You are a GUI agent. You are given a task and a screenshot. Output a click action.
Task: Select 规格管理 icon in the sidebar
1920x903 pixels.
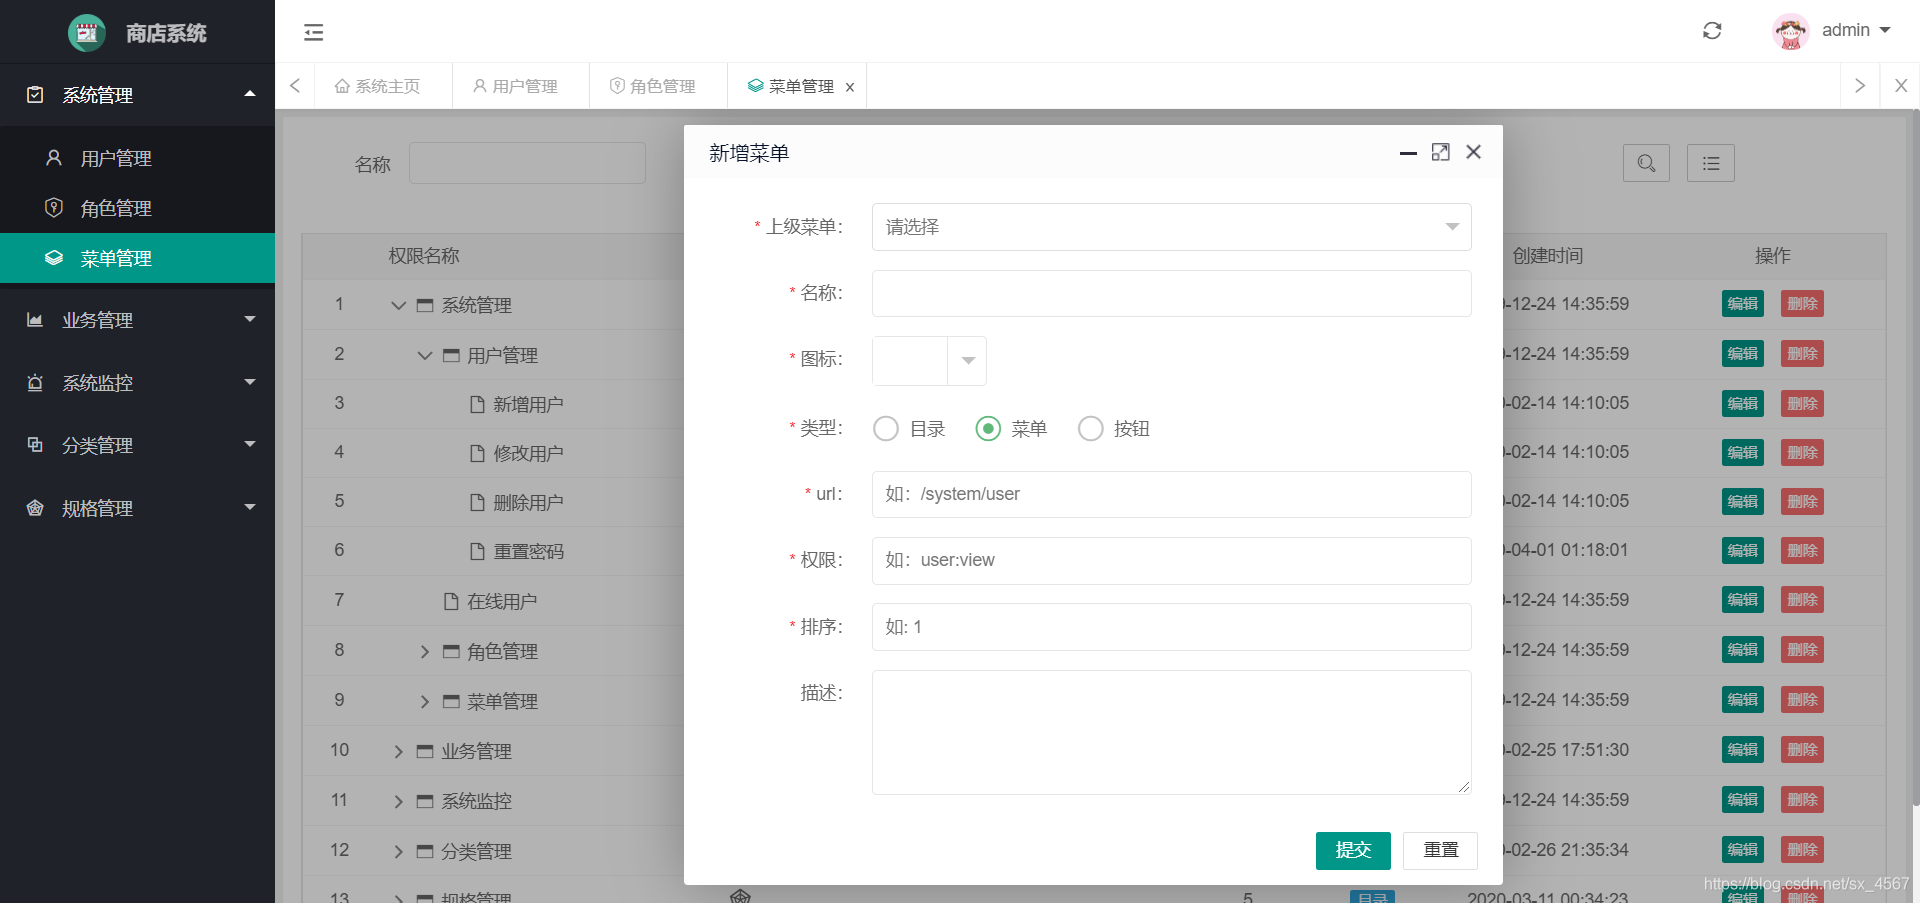35,508
